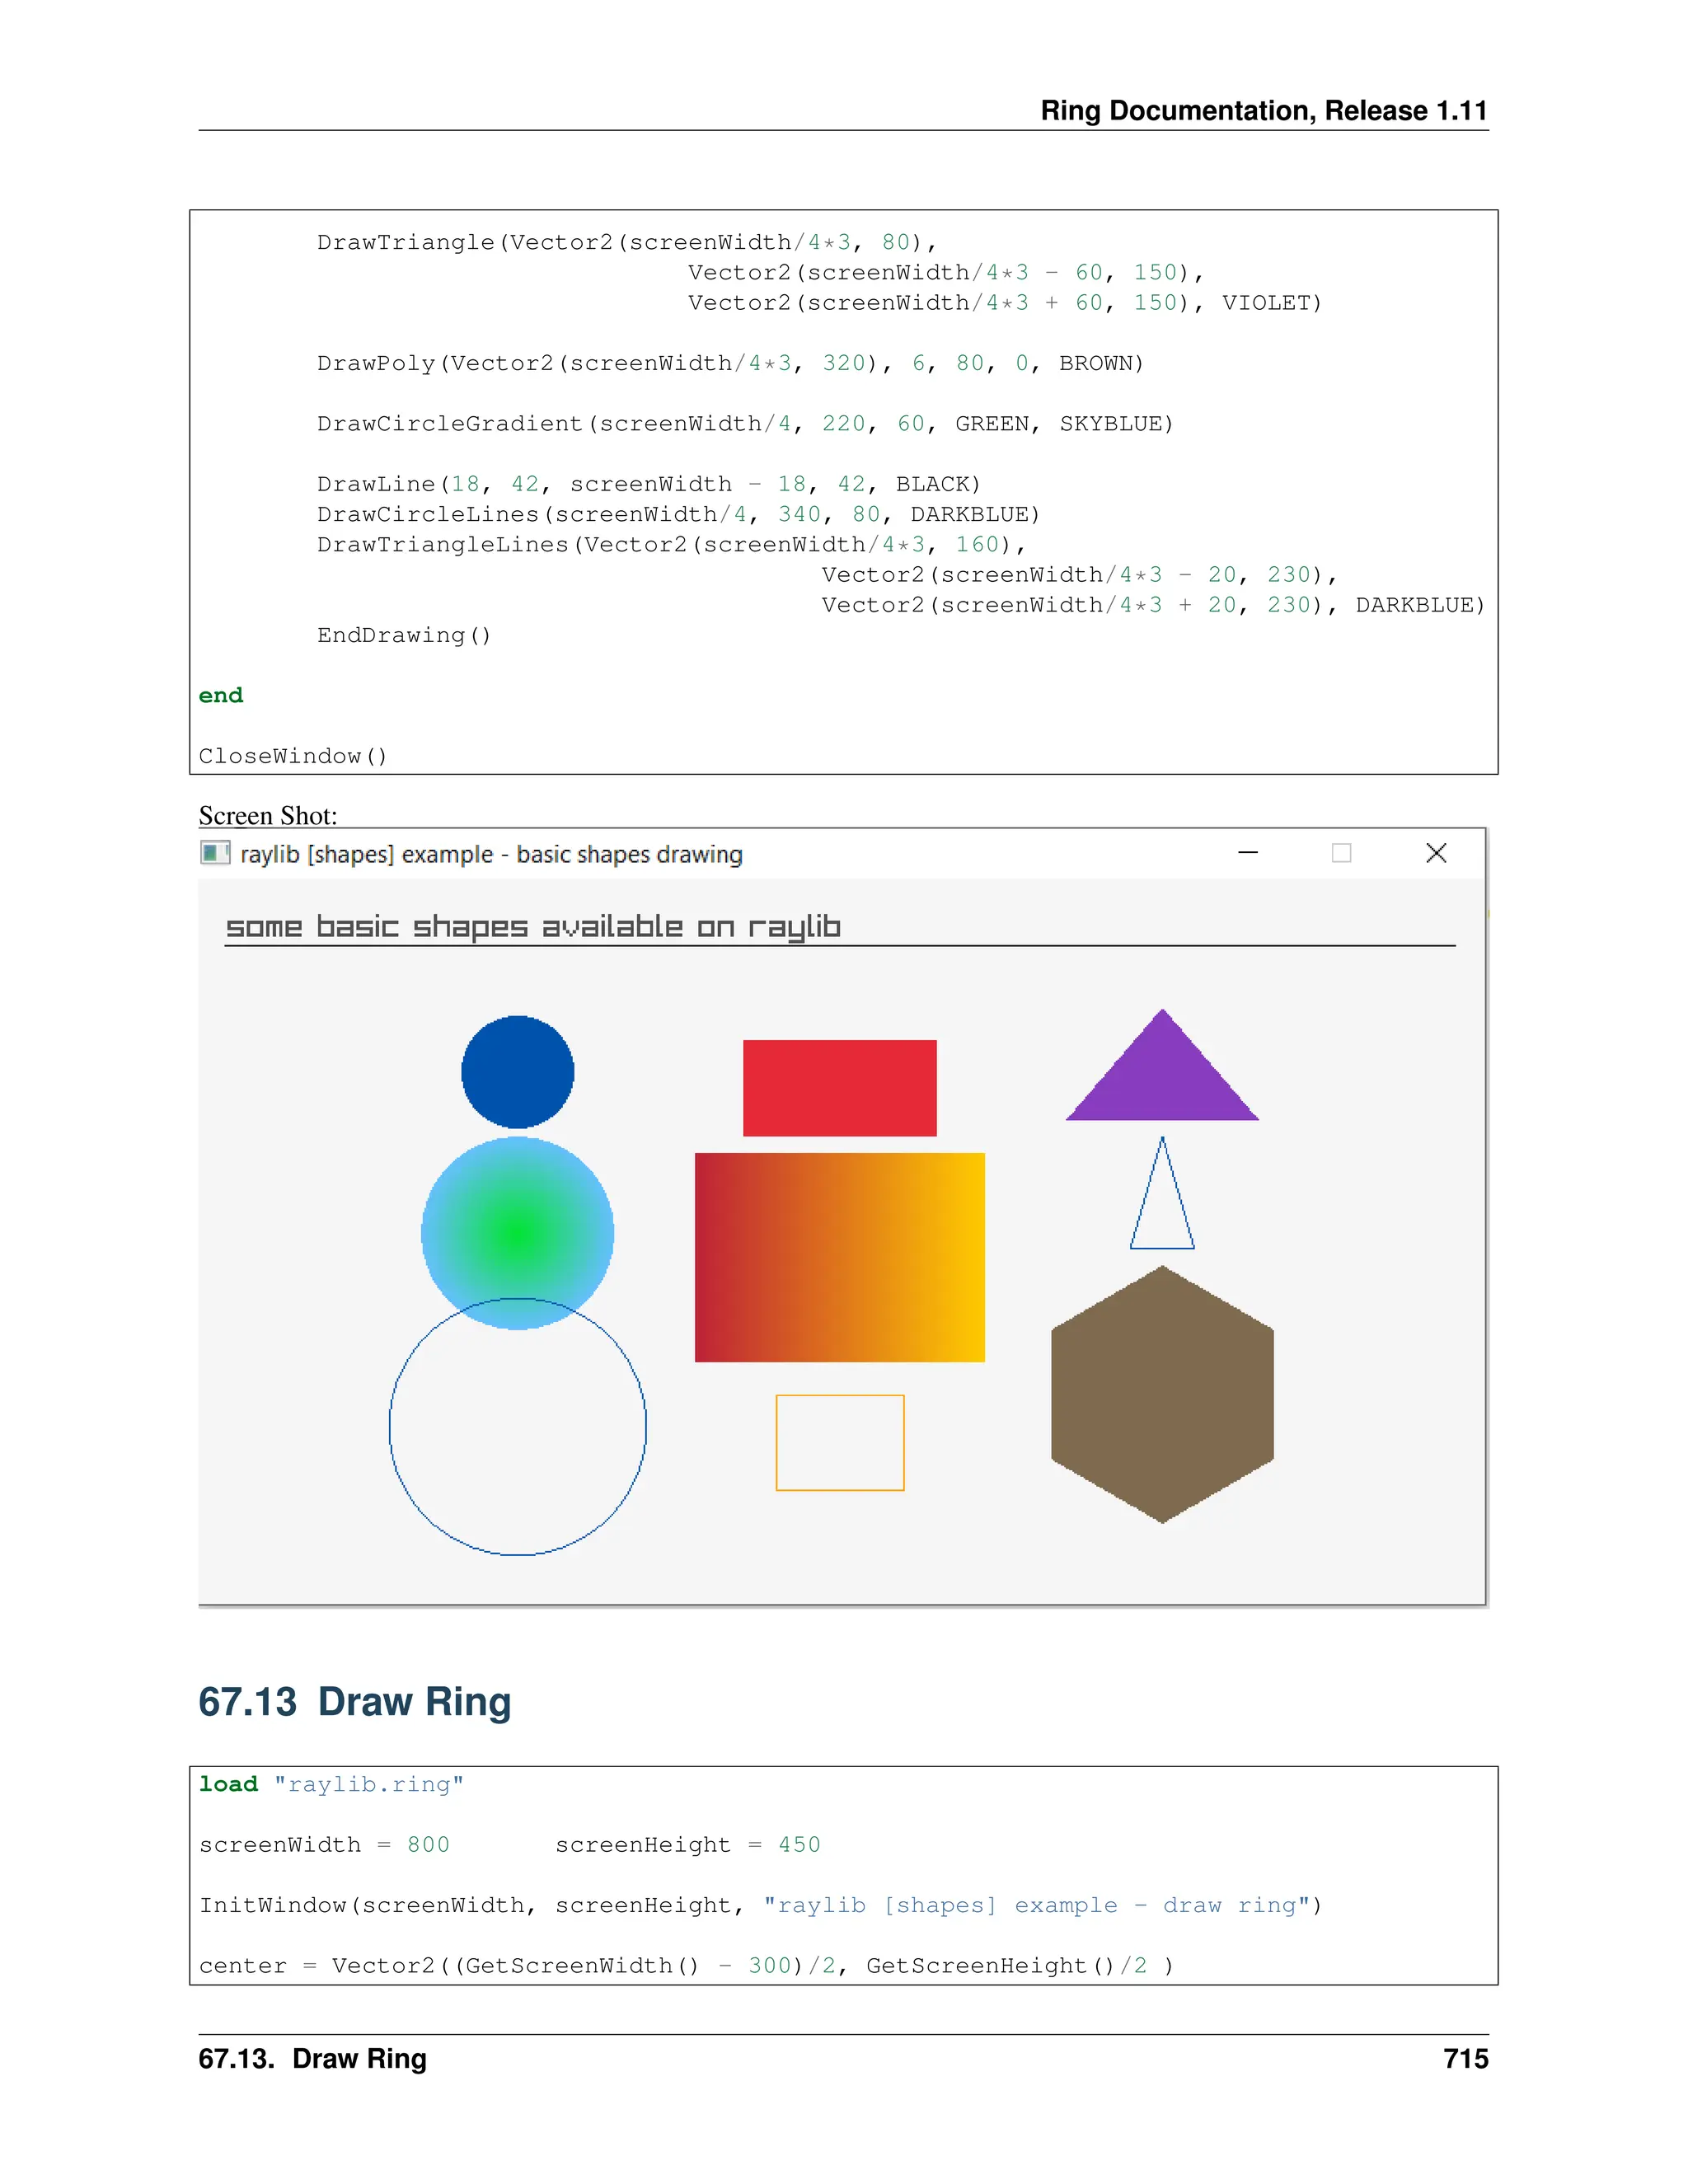Viewport: 1688px width, 2184px height.
Task: Maximize the raylib shapes example window
Action: (x=1341, y=853)
